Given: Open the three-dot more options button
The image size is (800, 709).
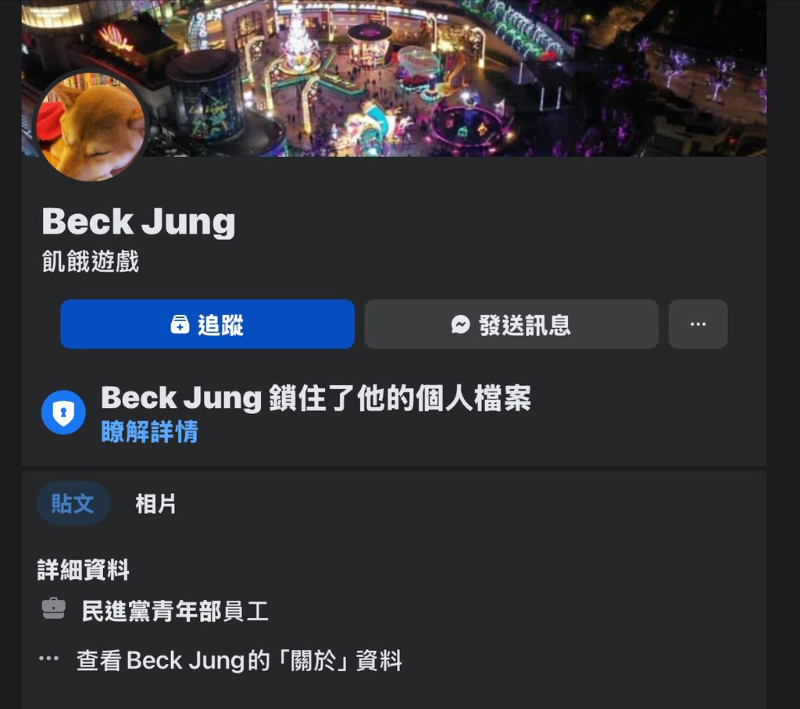Looking at the screenshot, I should tap(698, 324).
